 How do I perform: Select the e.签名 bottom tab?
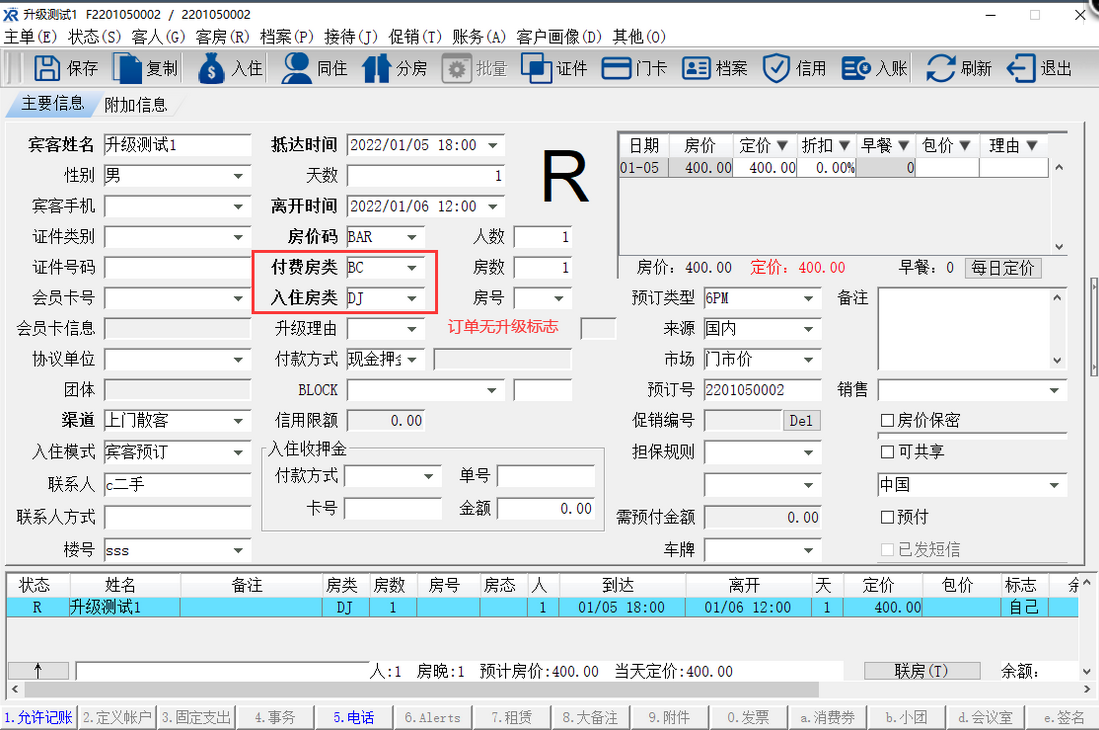point(1064,717)
